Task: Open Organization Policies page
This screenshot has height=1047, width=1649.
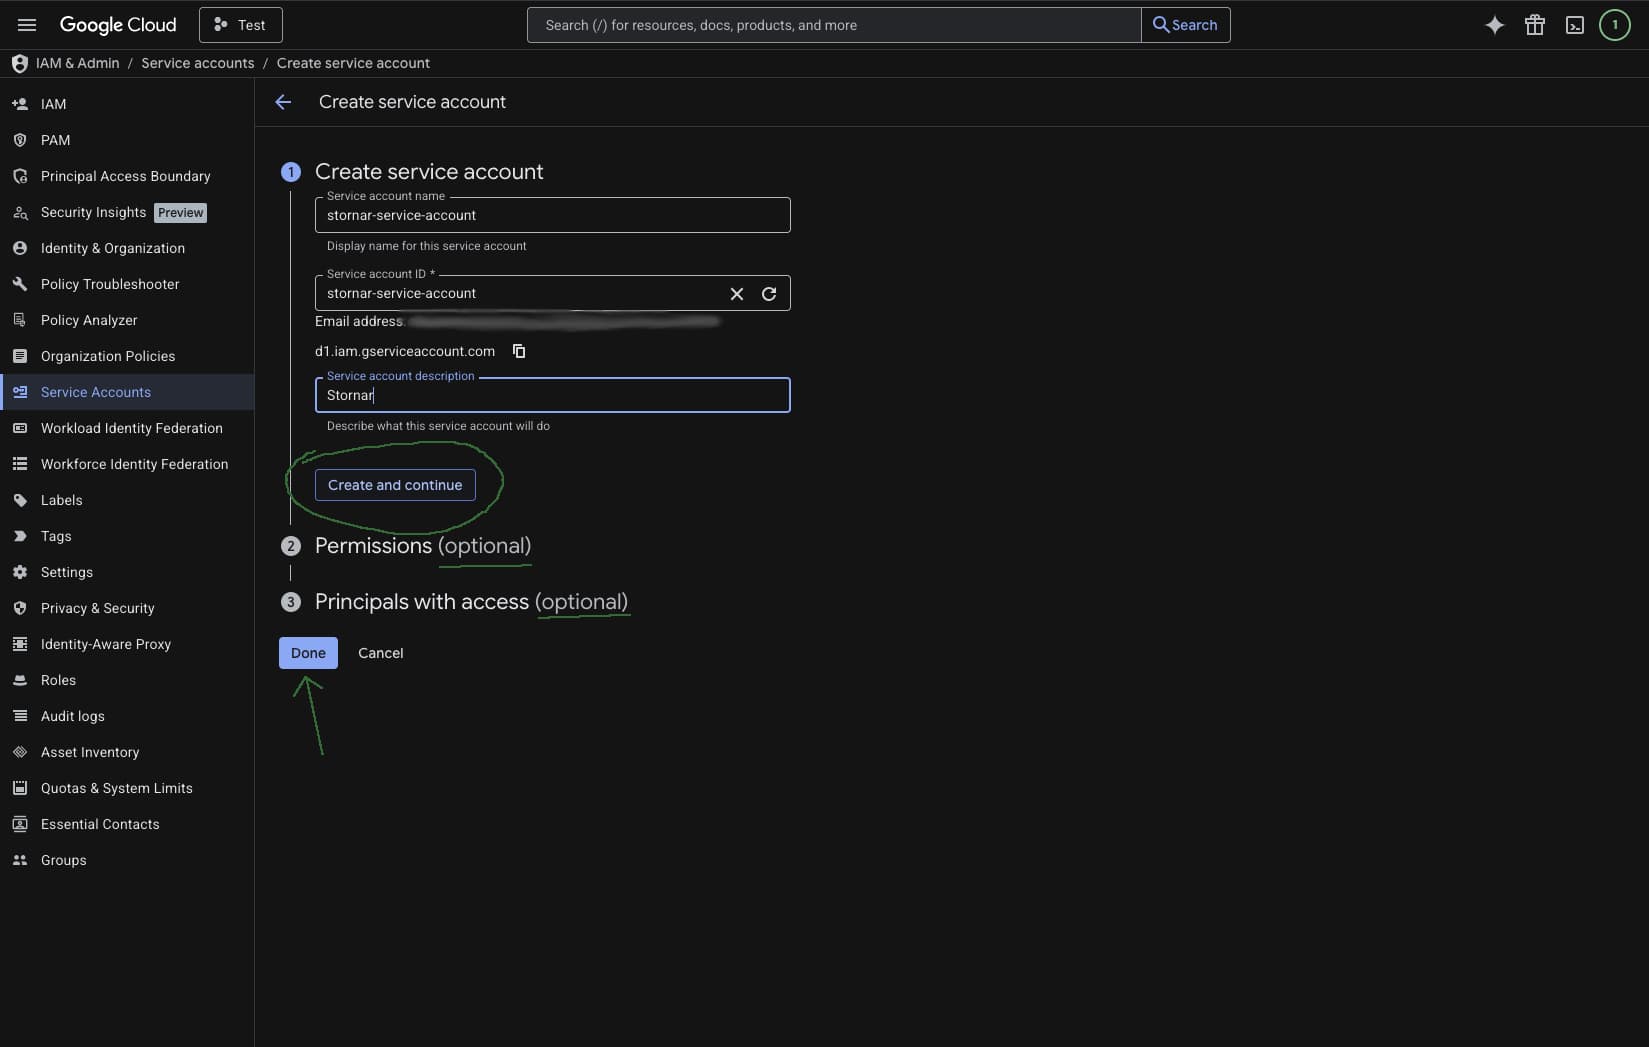Action: pyautogui.click(x=127, y=356)
